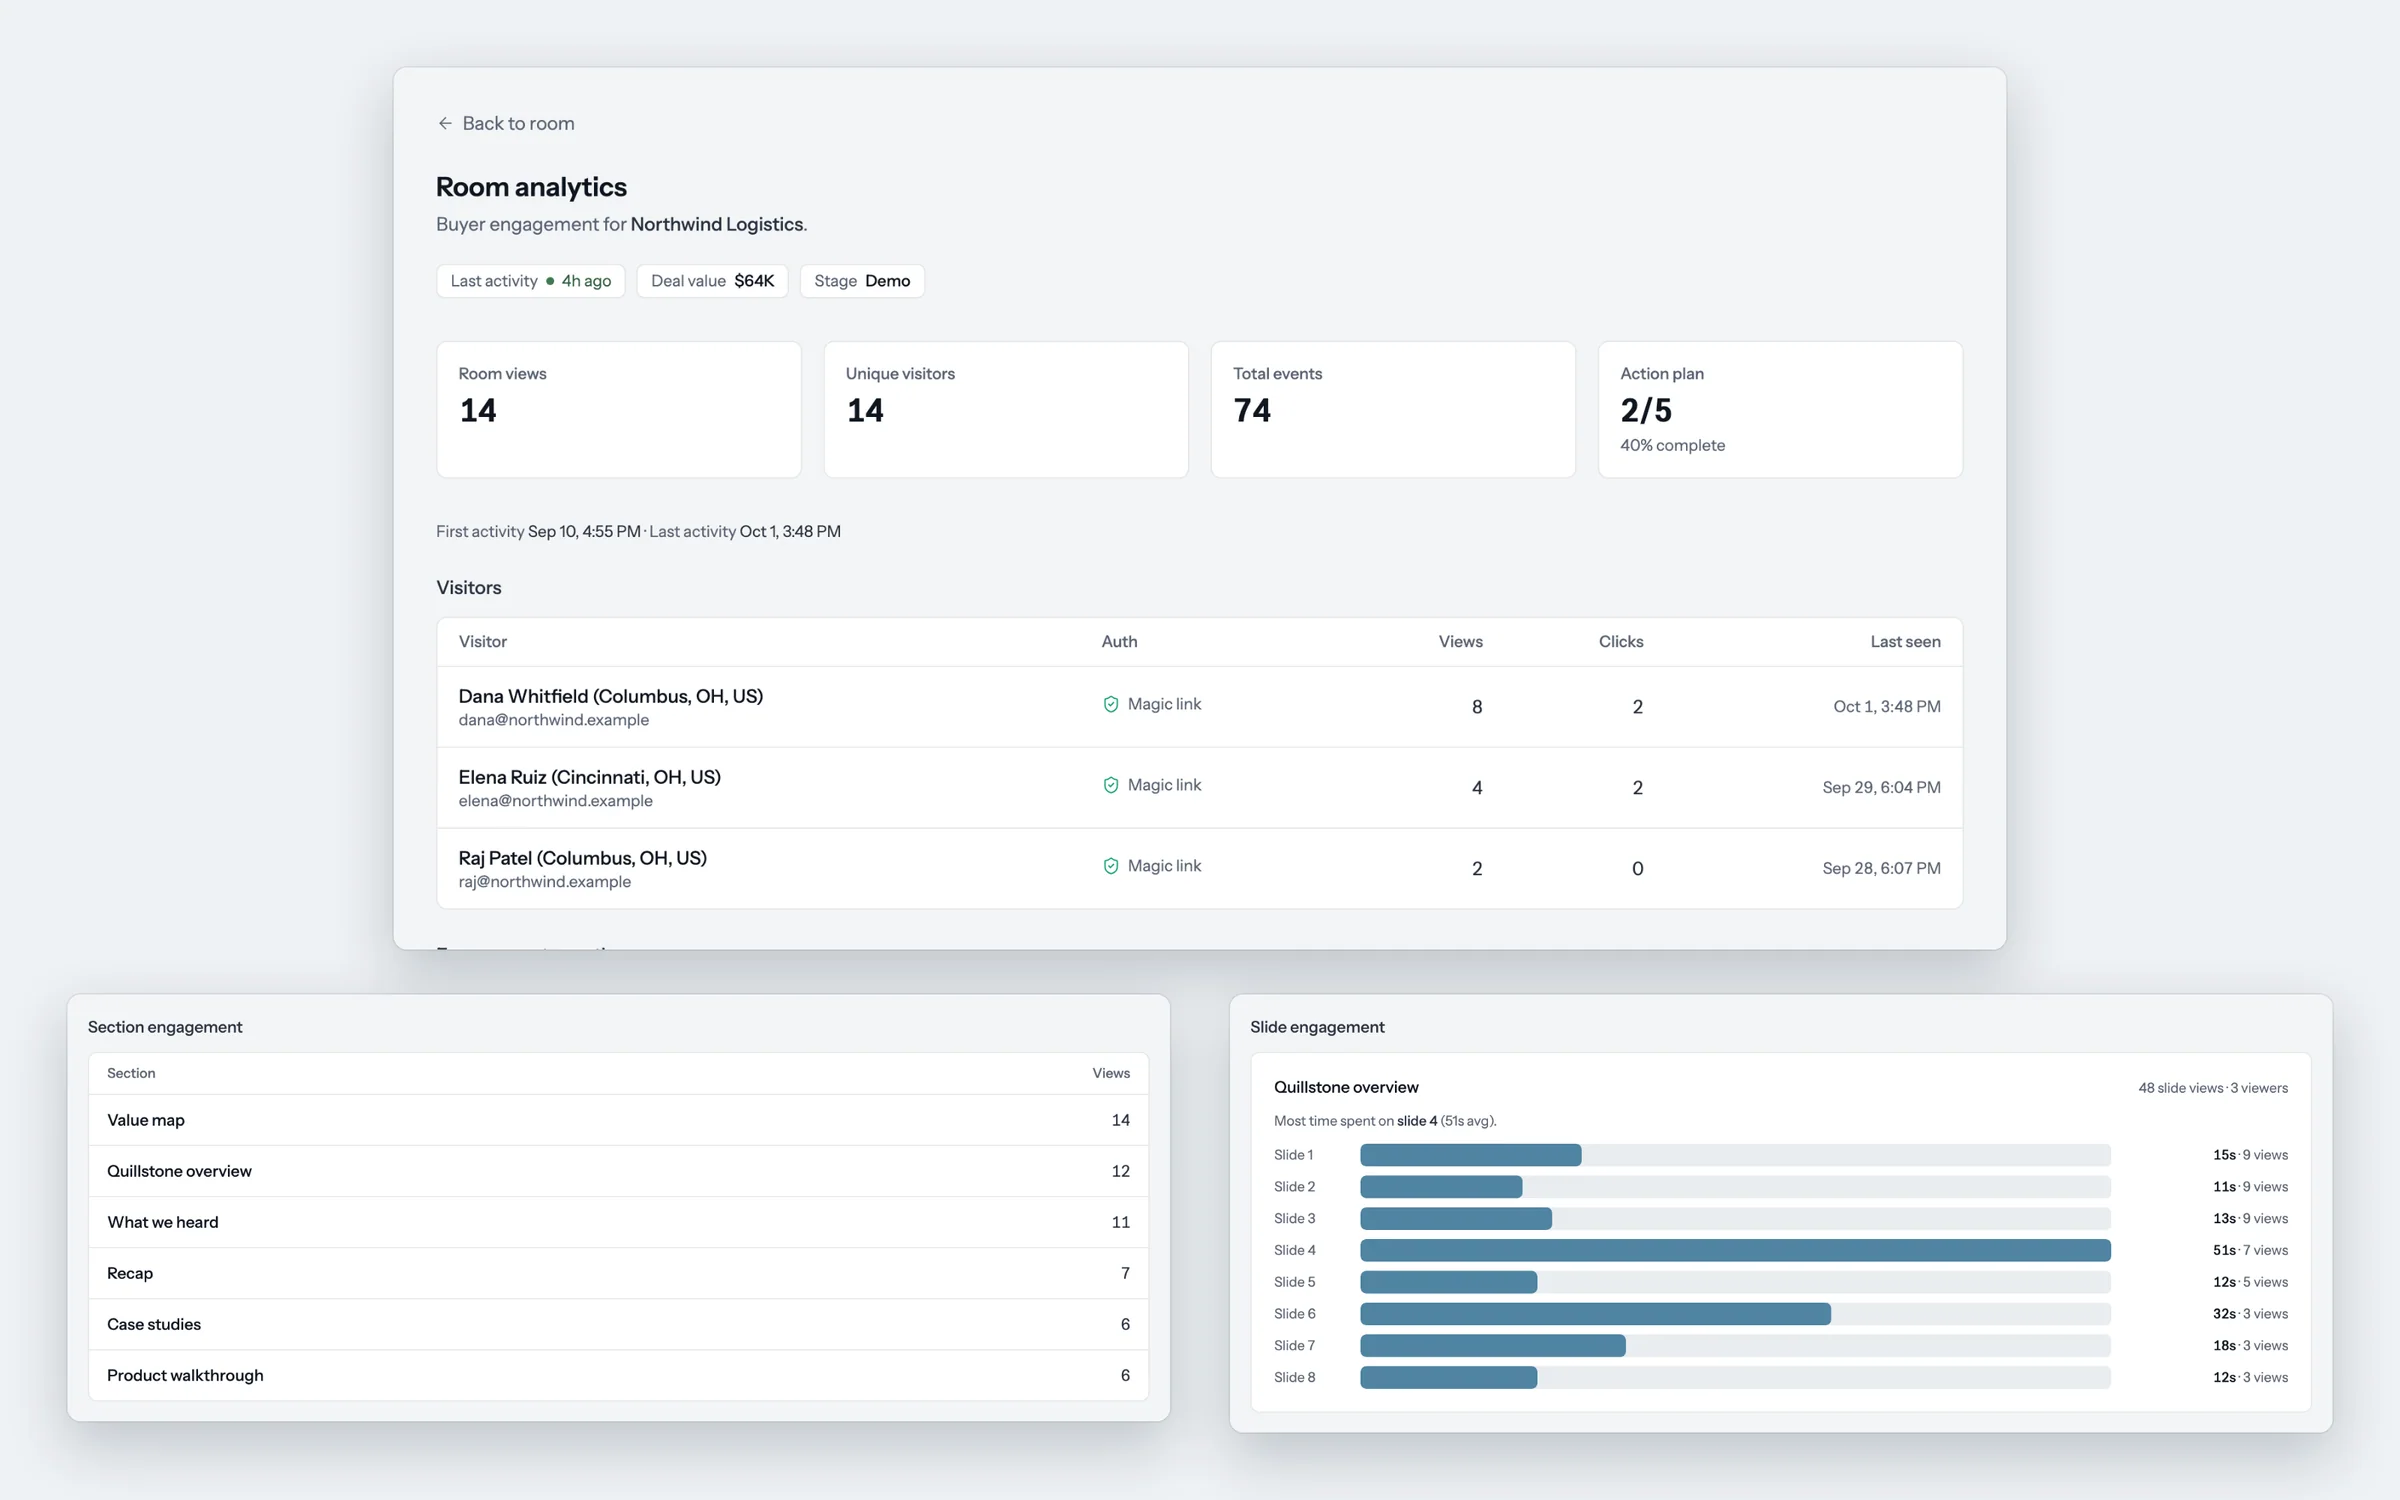Click the dana@northwind.example email
This screenshot has width=2400, height=1500.
[x=554, y=720]
